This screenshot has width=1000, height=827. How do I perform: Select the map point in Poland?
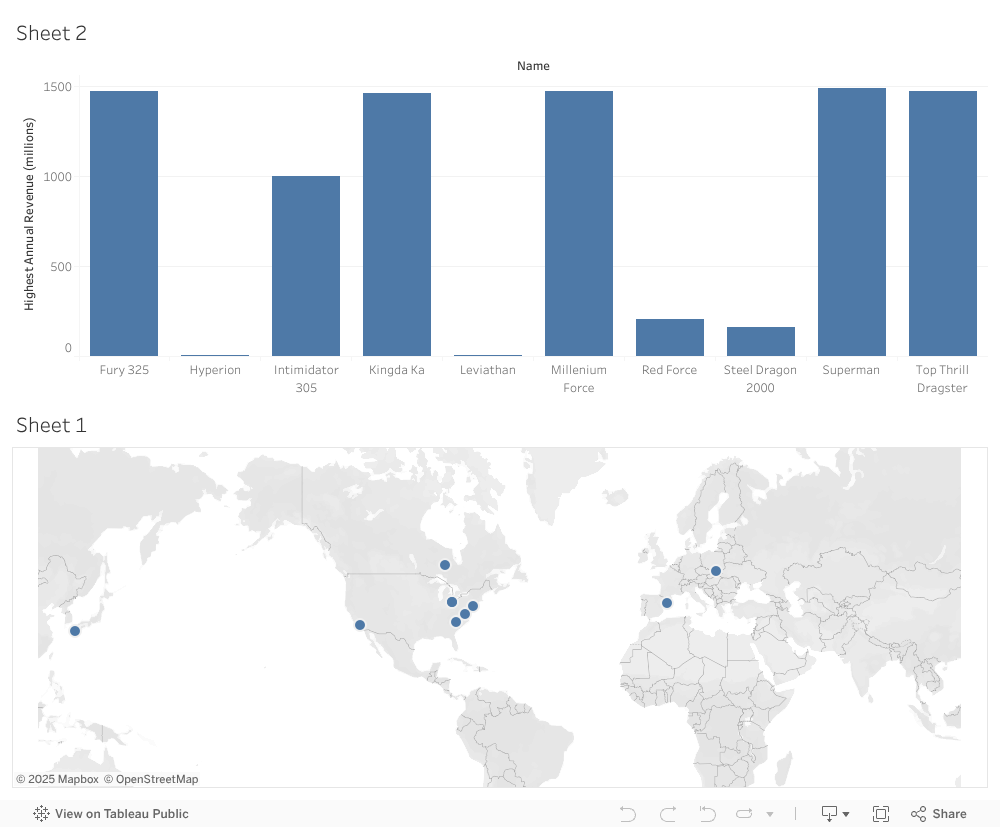716,571
